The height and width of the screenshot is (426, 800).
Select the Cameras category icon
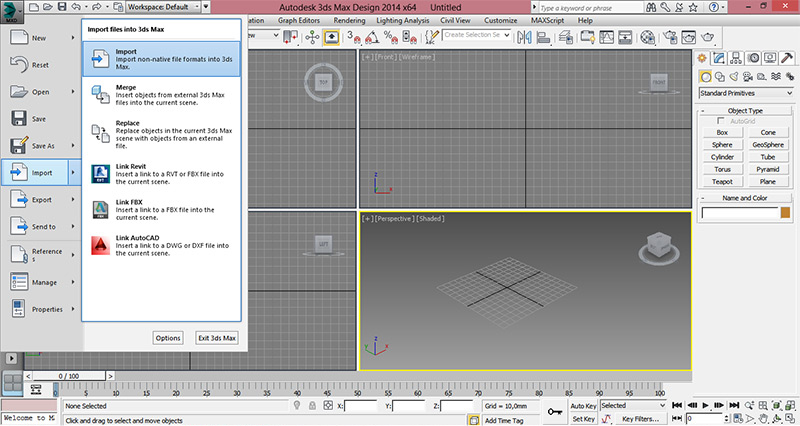tap(747, 77)
